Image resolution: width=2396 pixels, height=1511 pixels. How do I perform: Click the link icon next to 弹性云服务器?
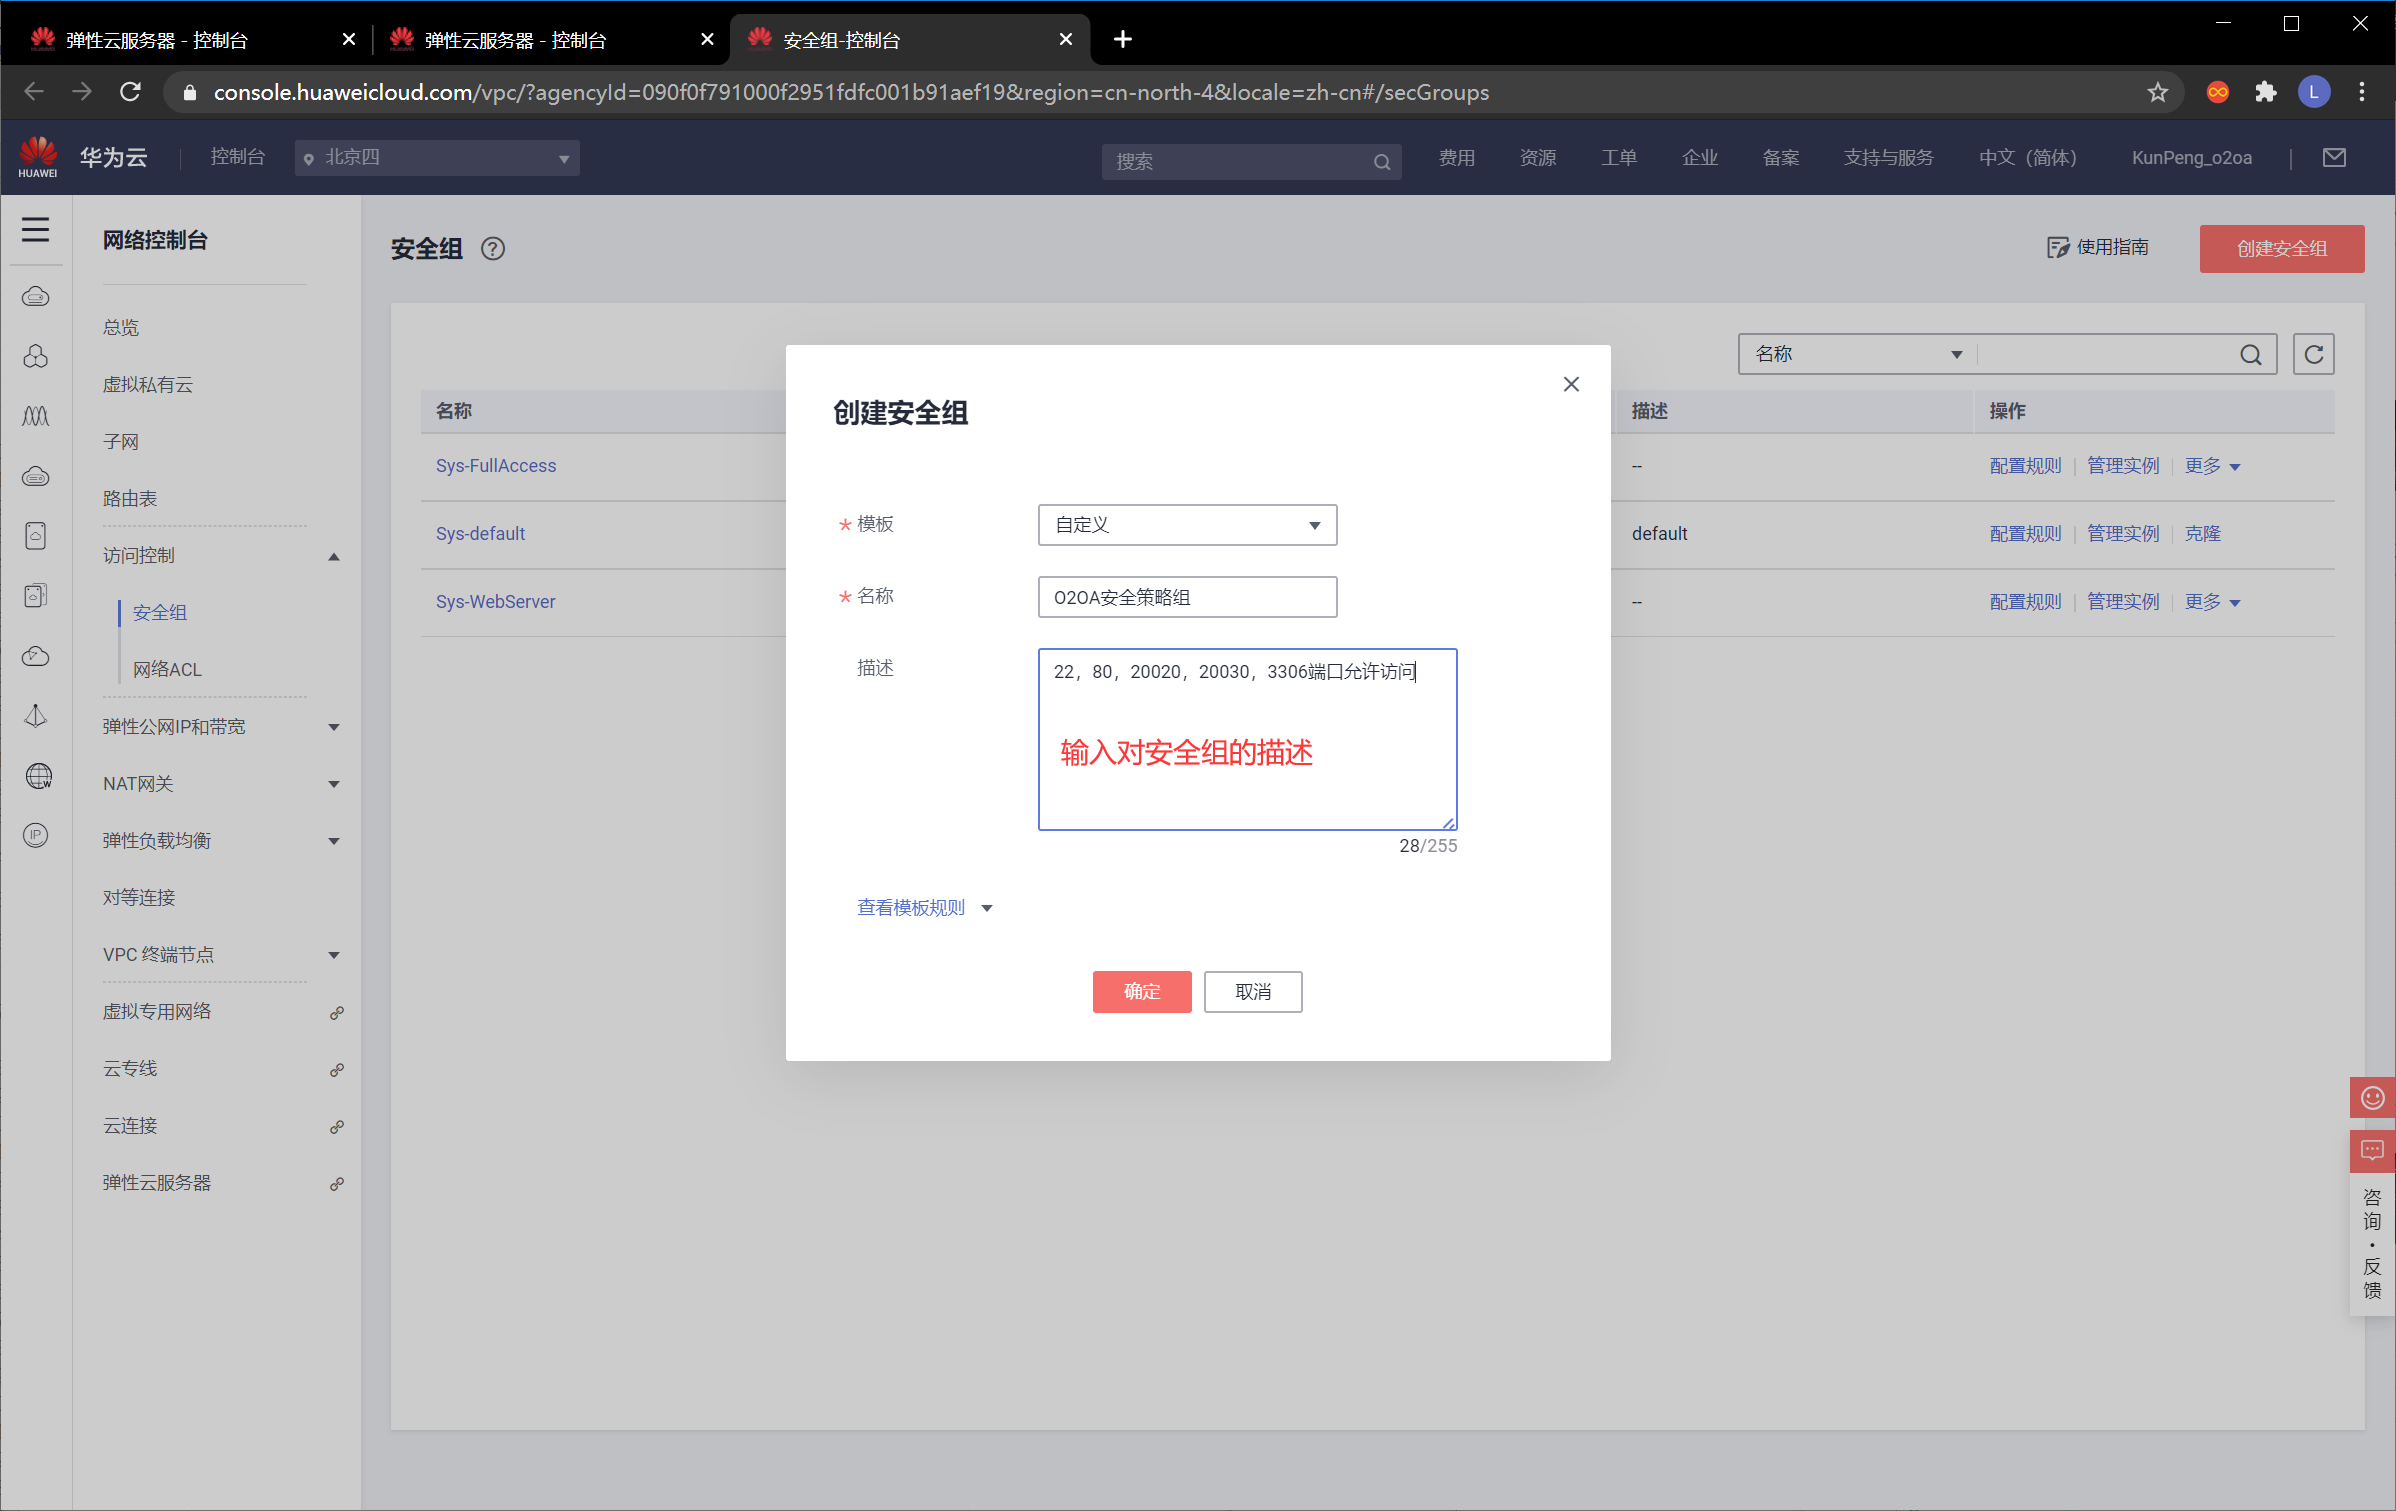point(337,1183)
